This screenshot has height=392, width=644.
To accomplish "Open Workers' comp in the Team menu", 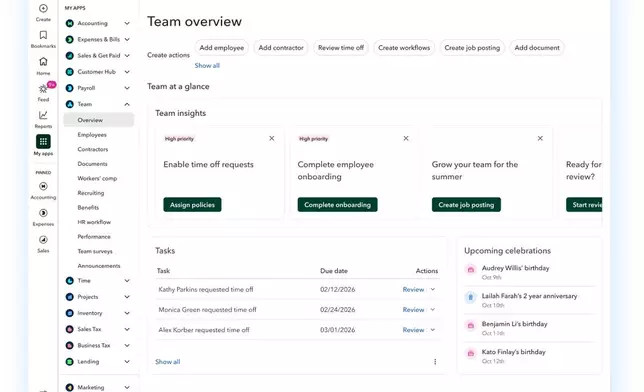I will point(97,178).
